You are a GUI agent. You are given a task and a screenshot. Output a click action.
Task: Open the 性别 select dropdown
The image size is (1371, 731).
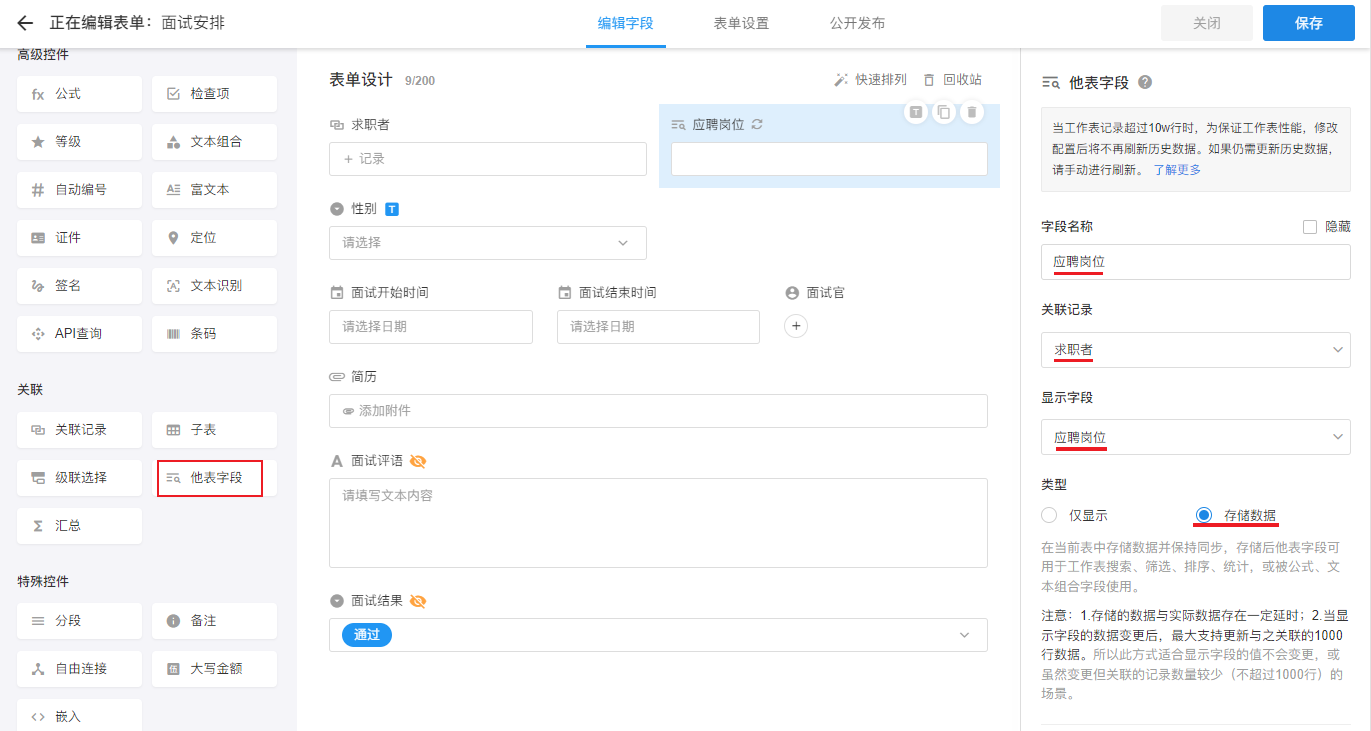tap(488, 243)
